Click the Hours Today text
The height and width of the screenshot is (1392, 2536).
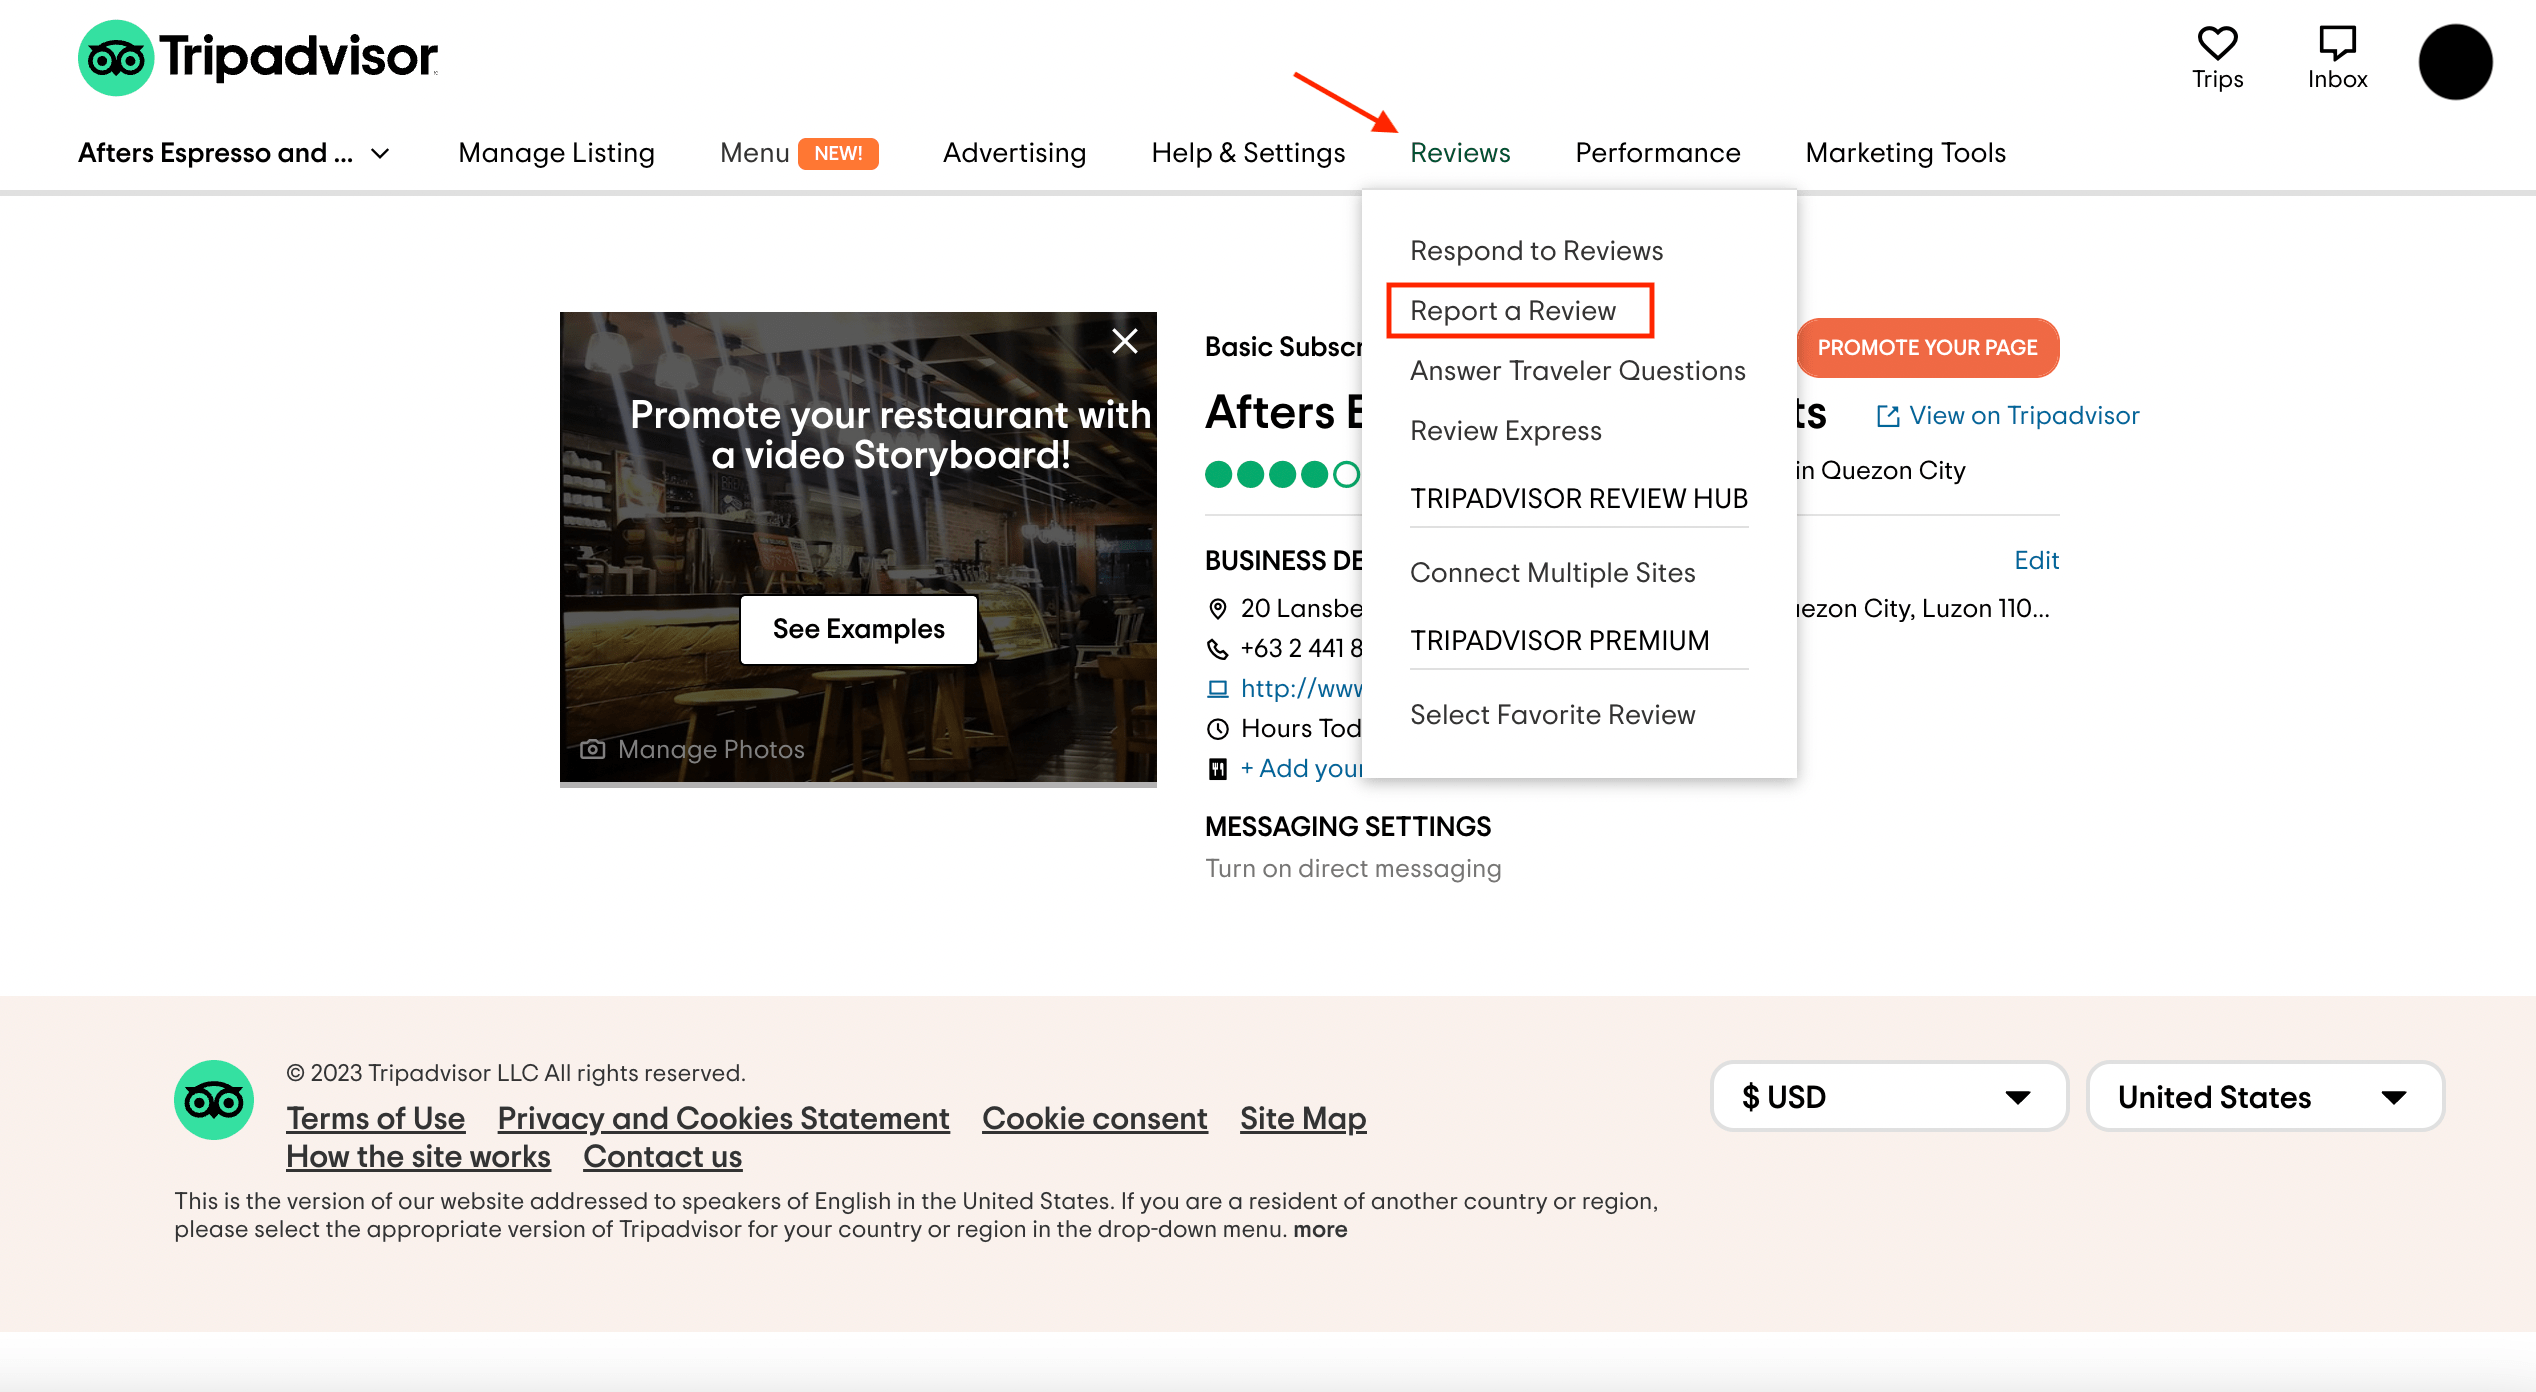pyautogui.click(x=1301, y=728)
